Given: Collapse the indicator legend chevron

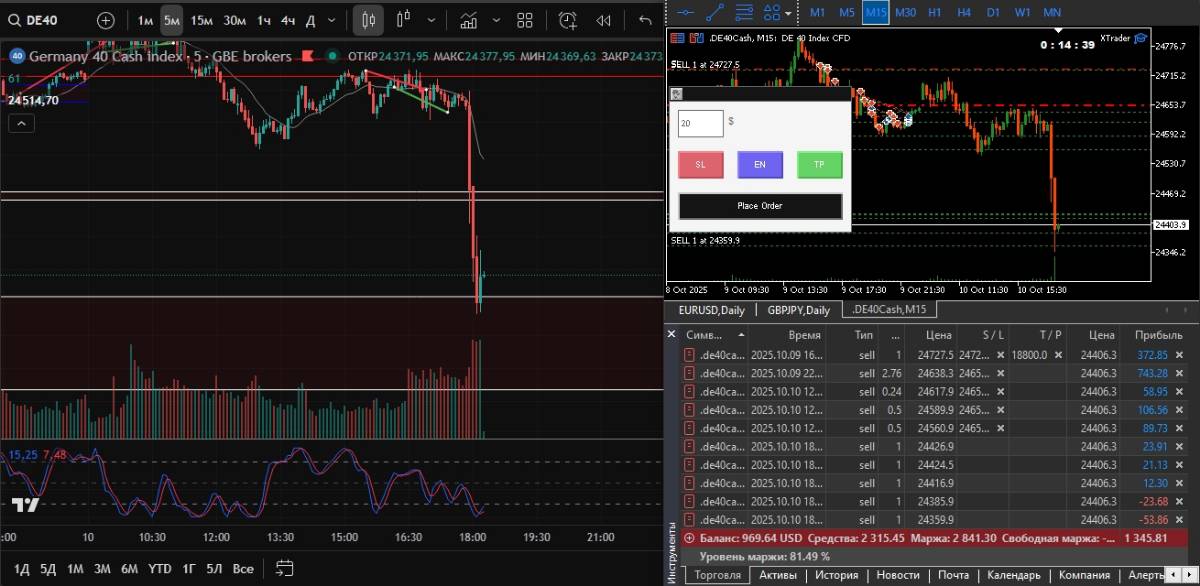Looking at the screenshot, I should tap(20, 123).
